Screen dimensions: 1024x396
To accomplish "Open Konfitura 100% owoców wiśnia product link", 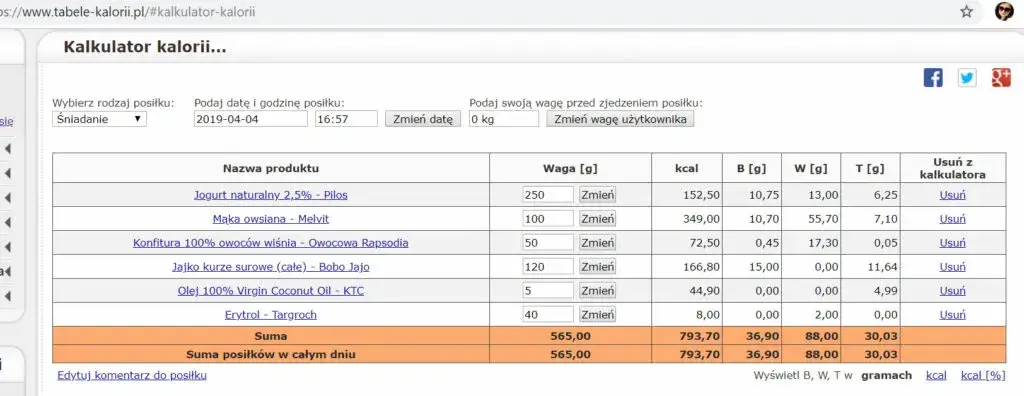I will 270,242.
